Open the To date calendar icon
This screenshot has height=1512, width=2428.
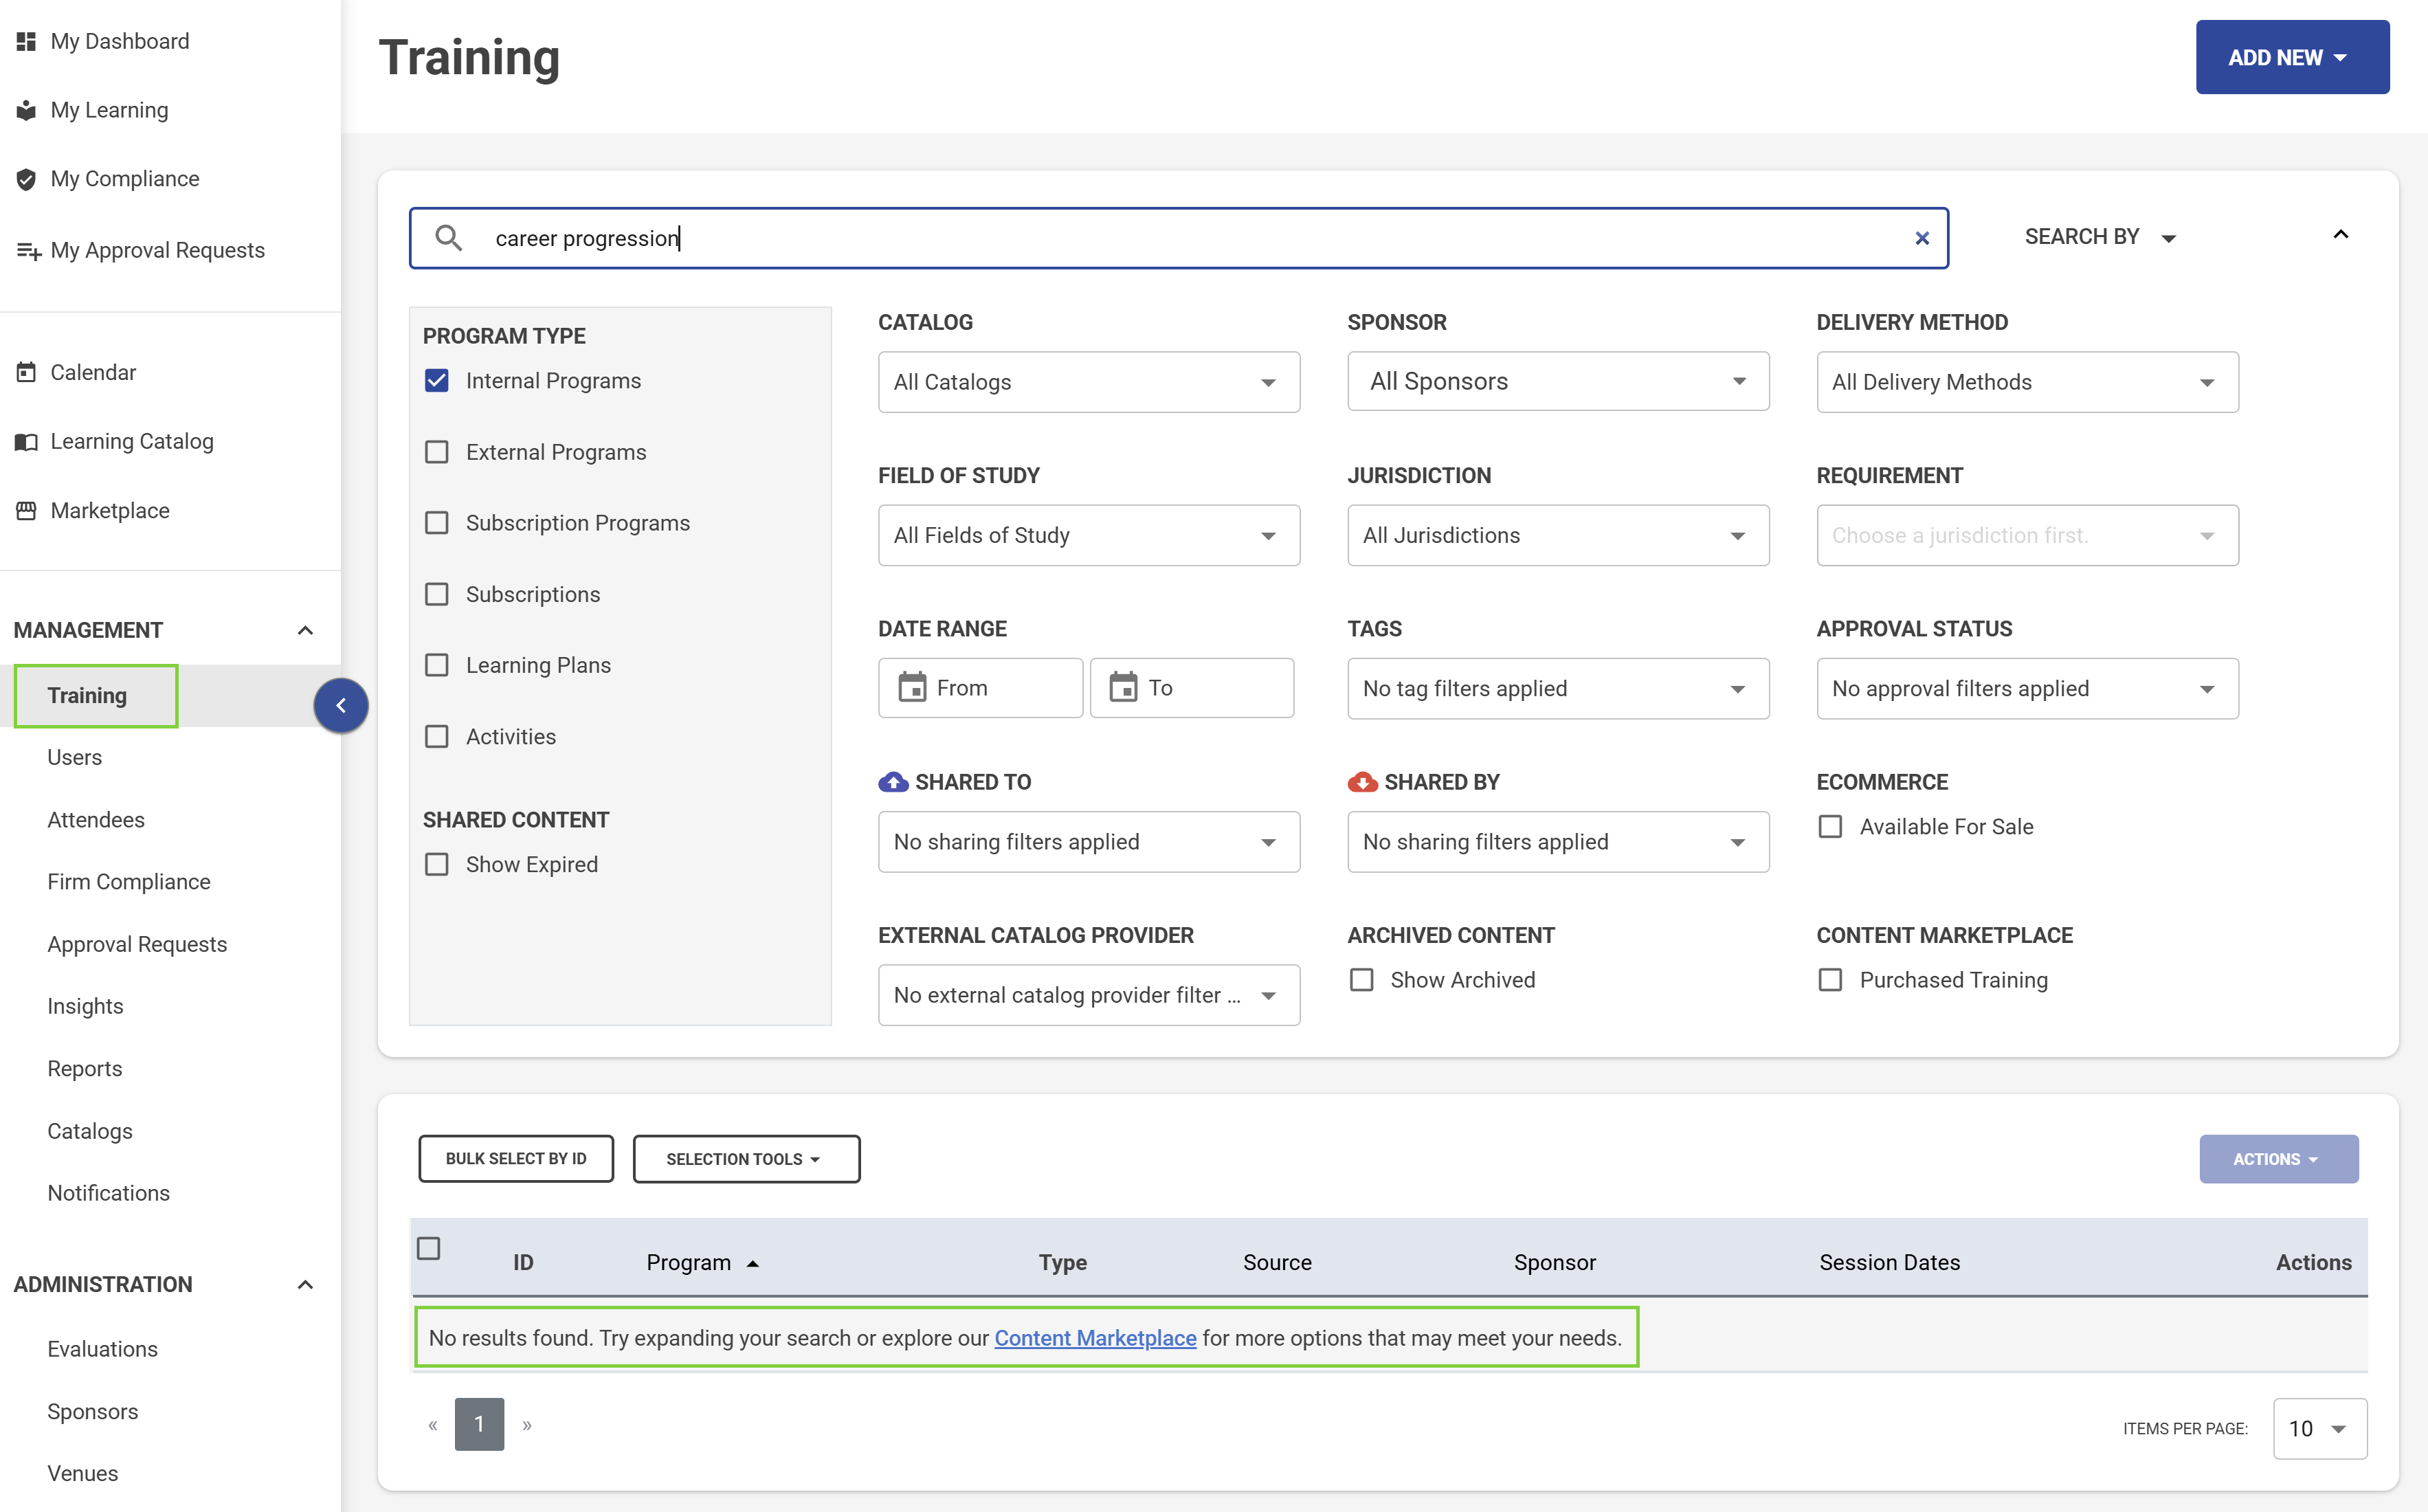[1123, 688]
